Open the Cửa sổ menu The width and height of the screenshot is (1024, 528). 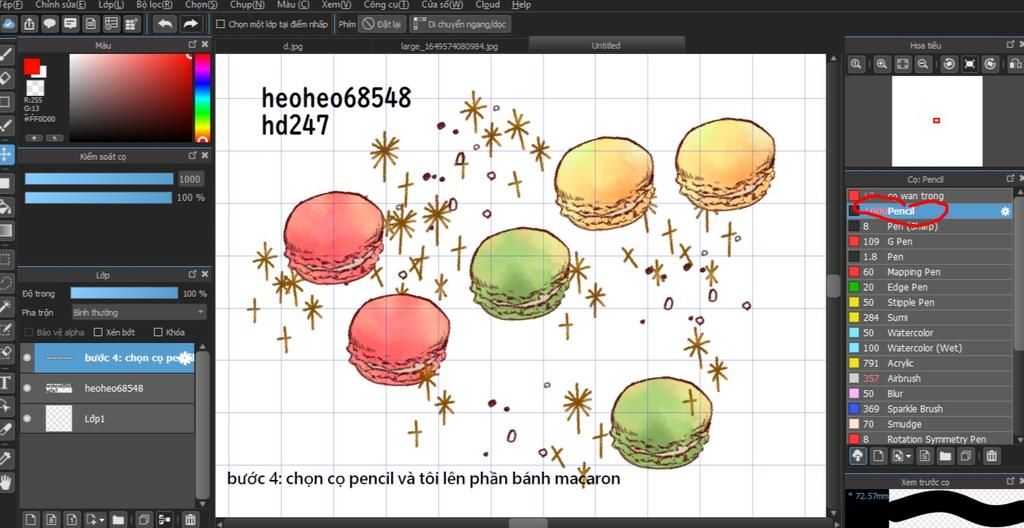pyautogui.click(x=442, y=5)
